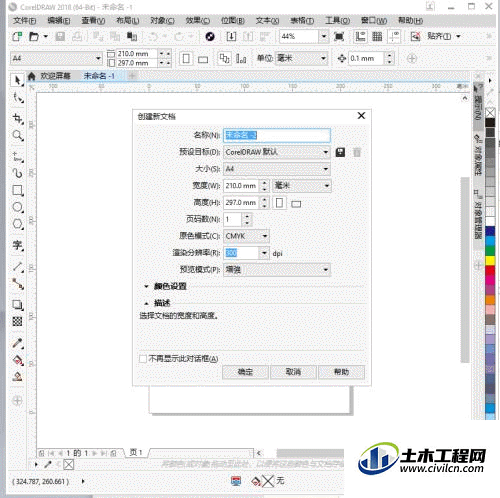Click the dialog width 210.0 mm field

[x=241, y=186]
